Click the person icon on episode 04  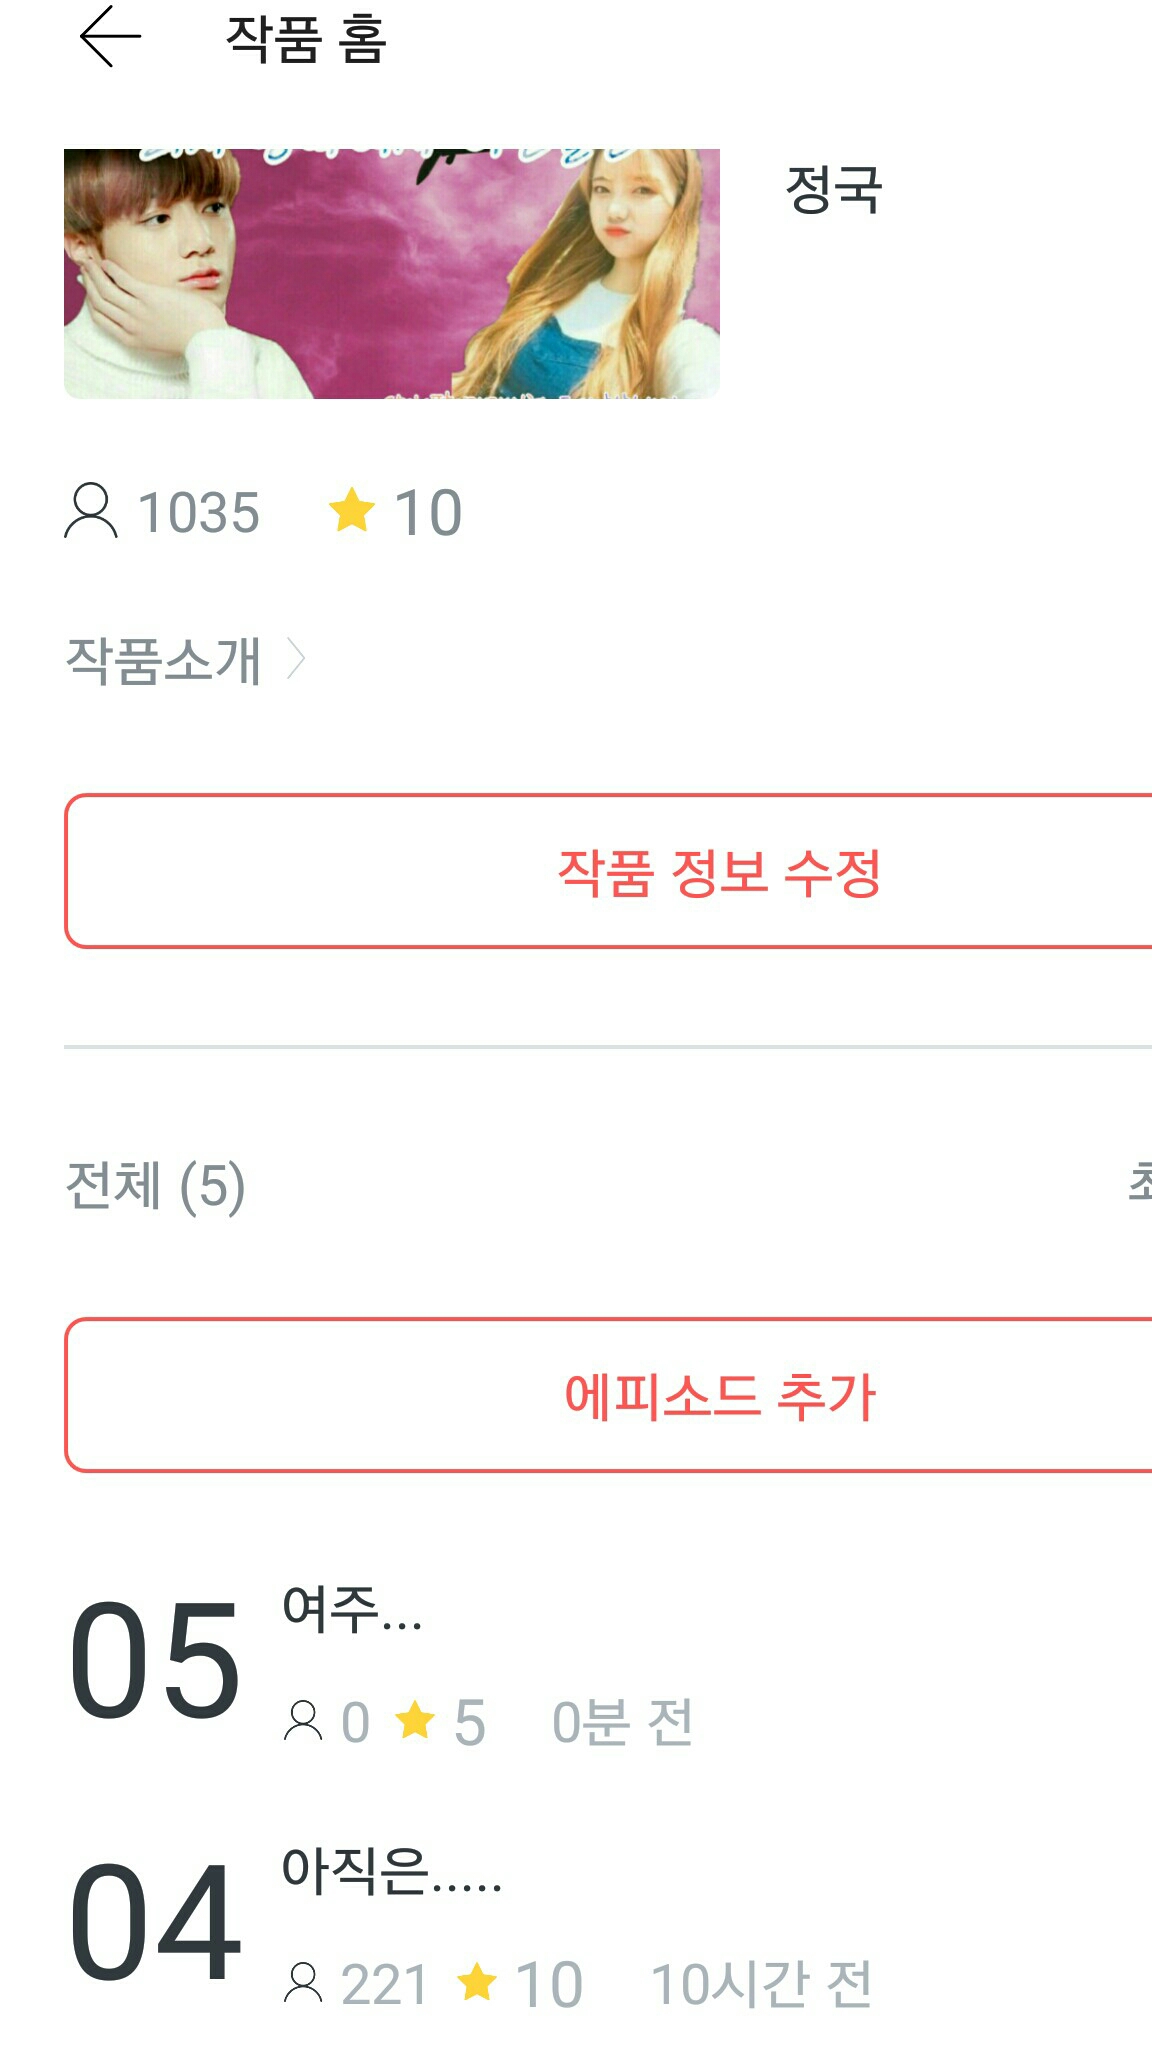coord(303,1983)
